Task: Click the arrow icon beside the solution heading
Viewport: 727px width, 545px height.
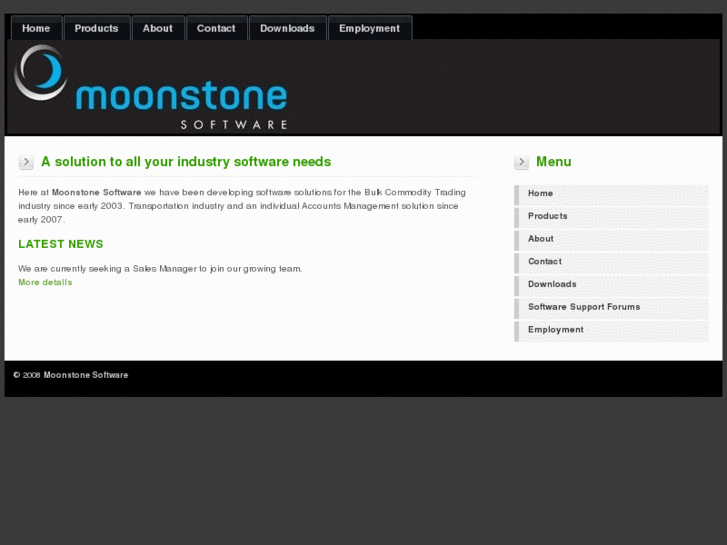Action: pos(26,162)
